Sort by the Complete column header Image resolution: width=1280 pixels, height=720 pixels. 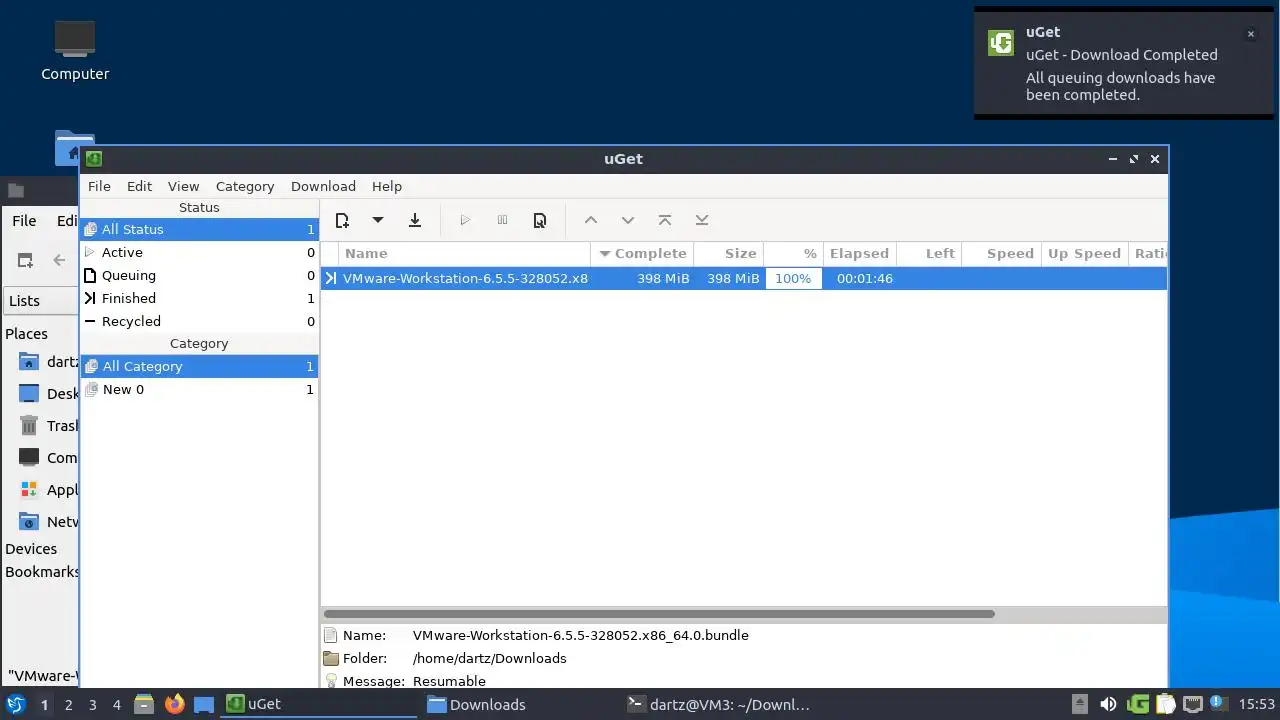642,253
